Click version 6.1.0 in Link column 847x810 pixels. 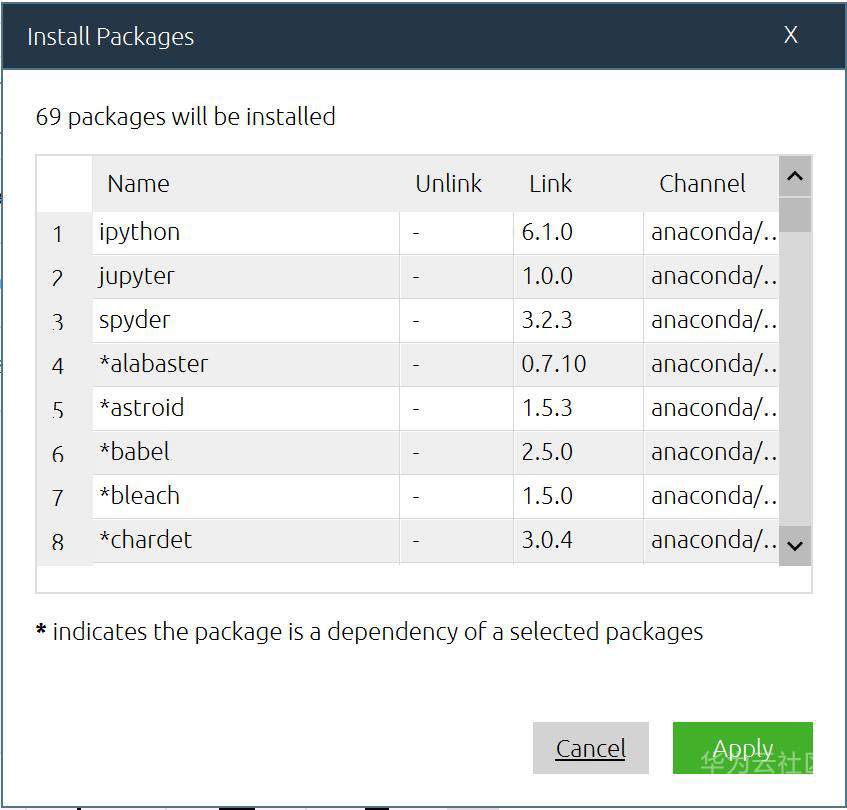(x=547, y=232)
